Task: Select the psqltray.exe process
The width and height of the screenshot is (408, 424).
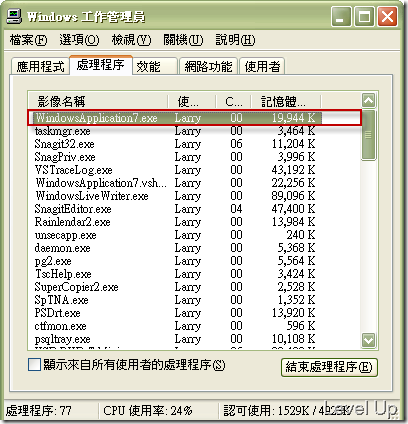Action: (62, 339)
